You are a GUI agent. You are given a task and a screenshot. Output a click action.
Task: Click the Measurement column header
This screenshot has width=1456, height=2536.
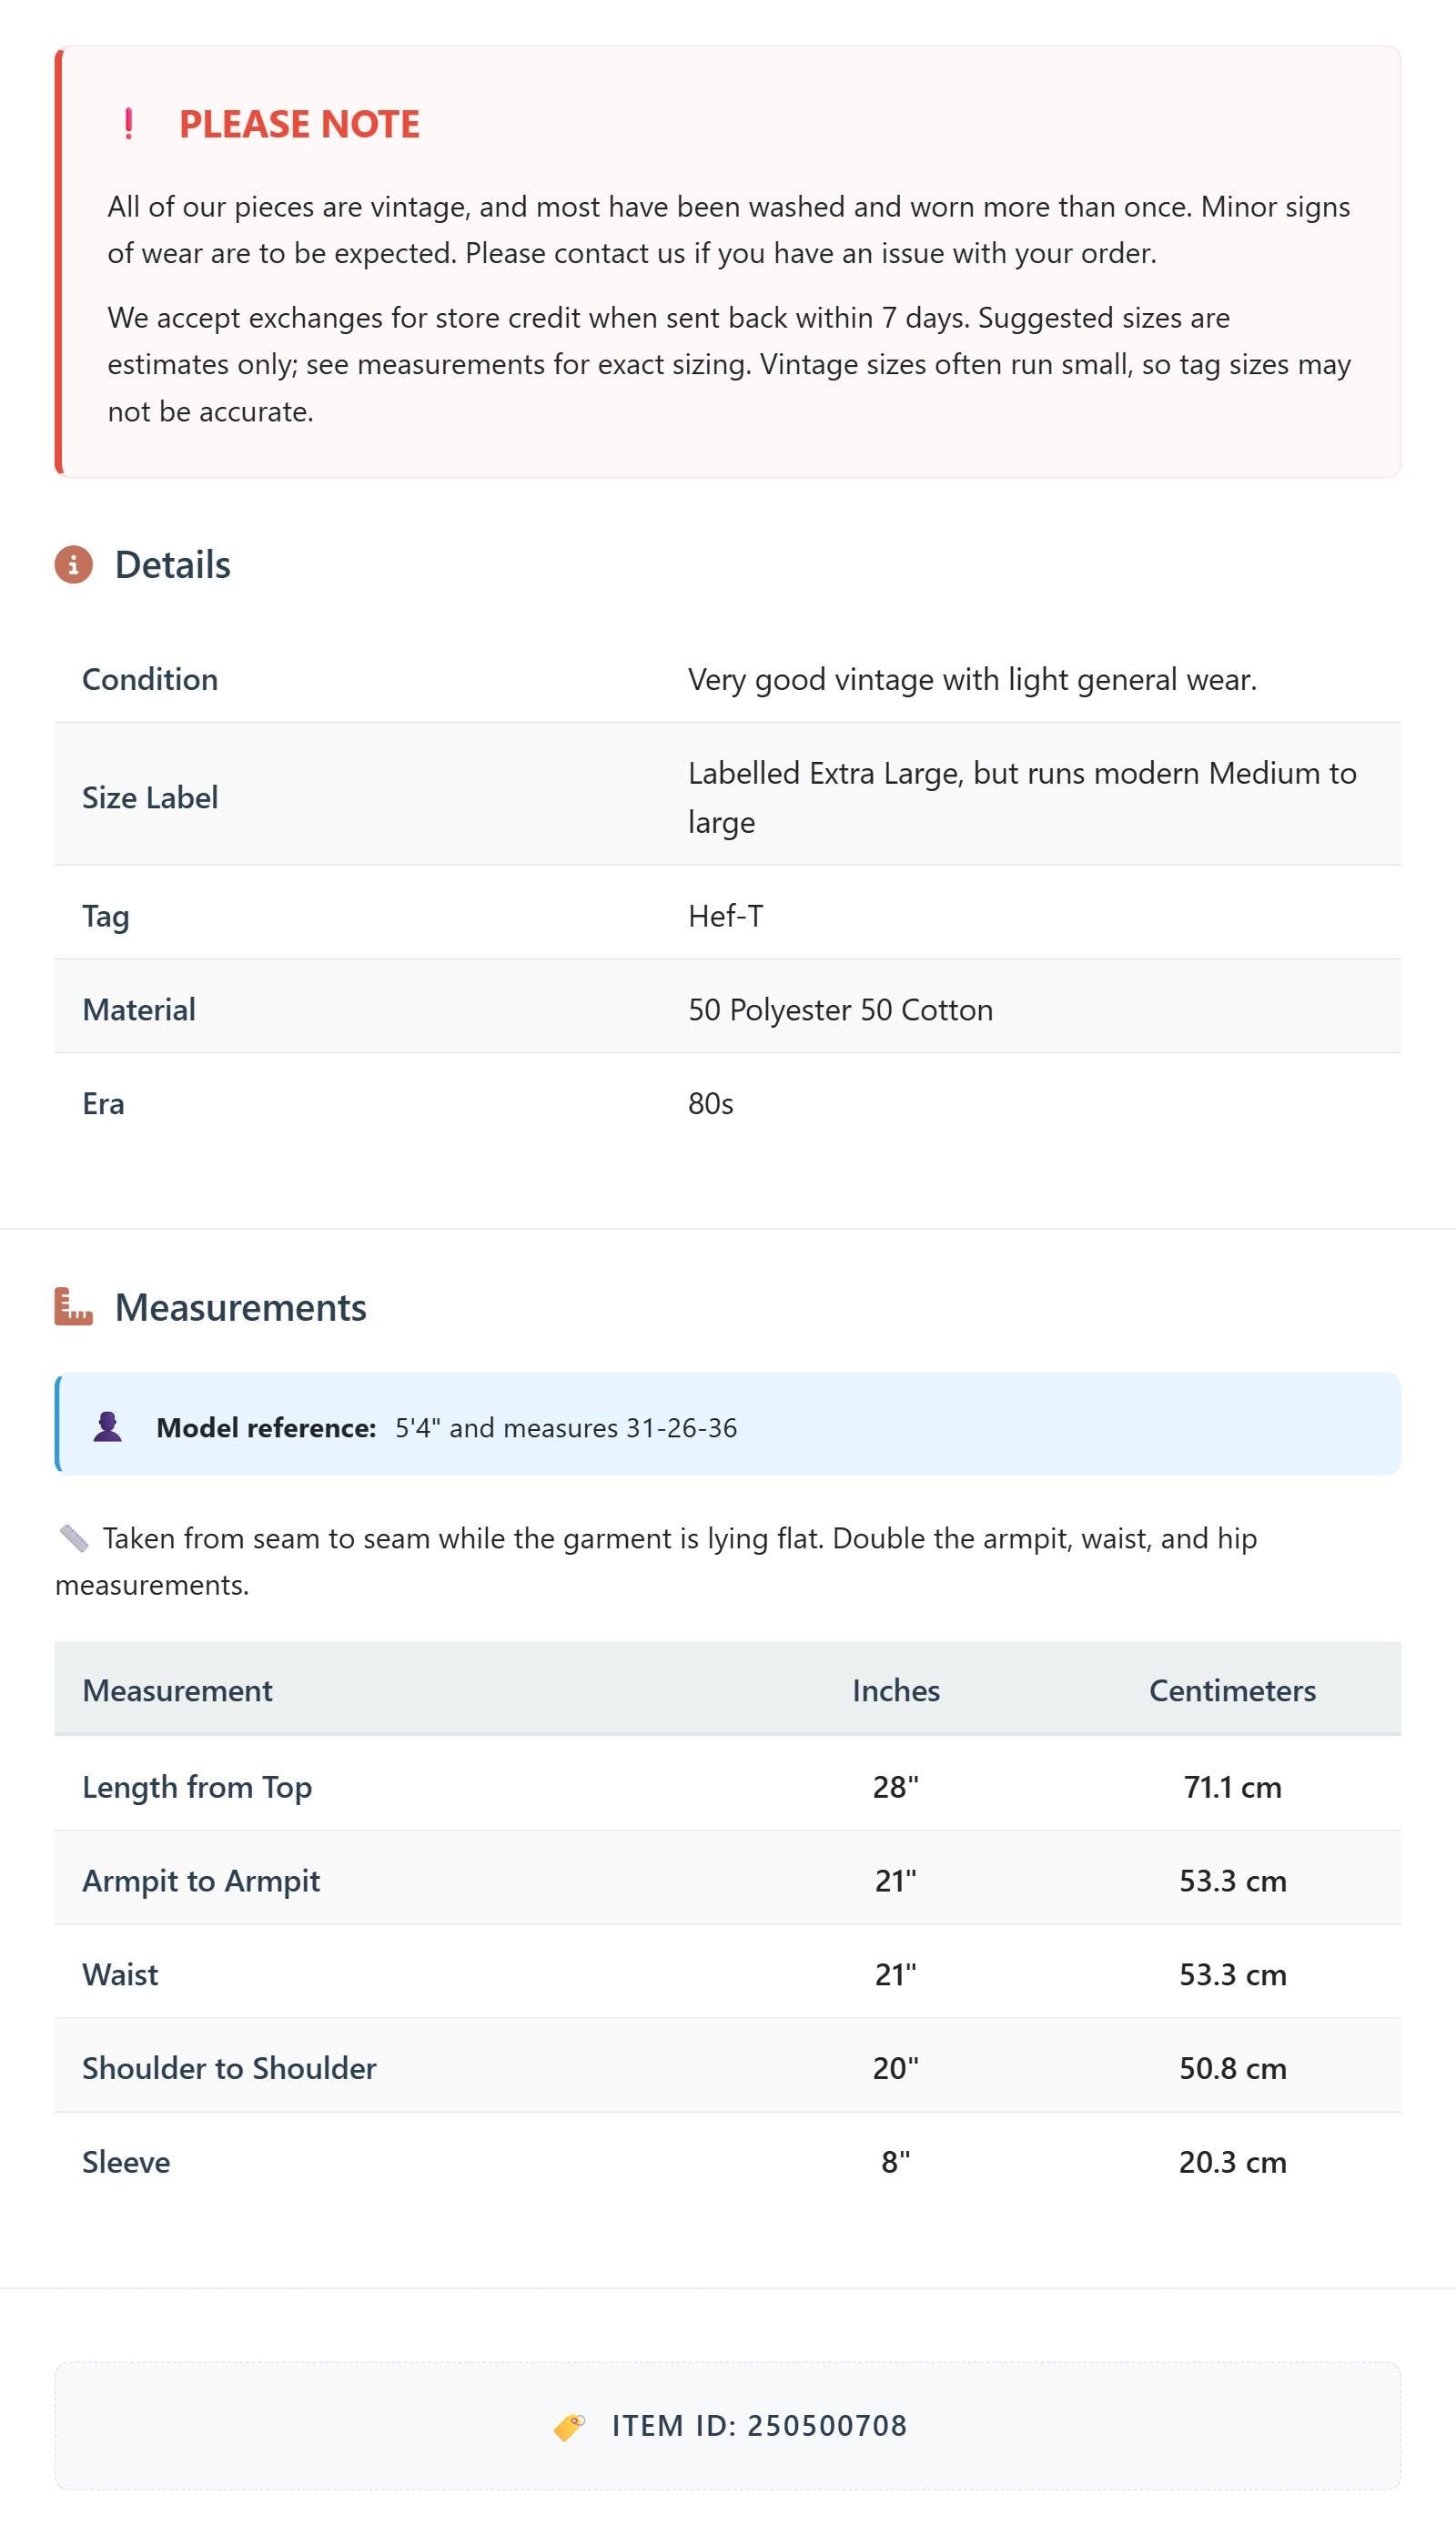coord(177,1690)
